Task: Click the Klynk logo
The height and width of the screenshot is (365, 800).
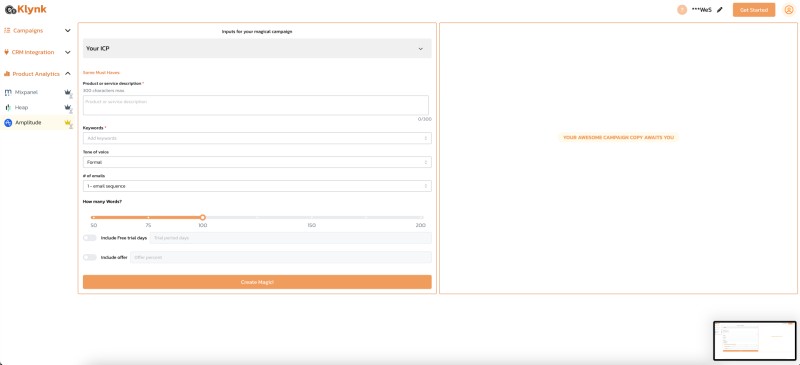Action: [26, 9]
